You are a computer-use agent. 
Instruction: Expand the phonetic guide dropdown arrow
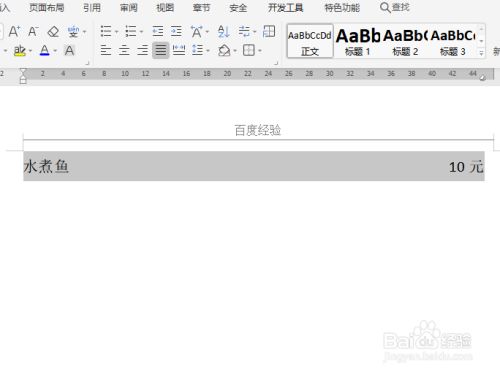(84, 32)
